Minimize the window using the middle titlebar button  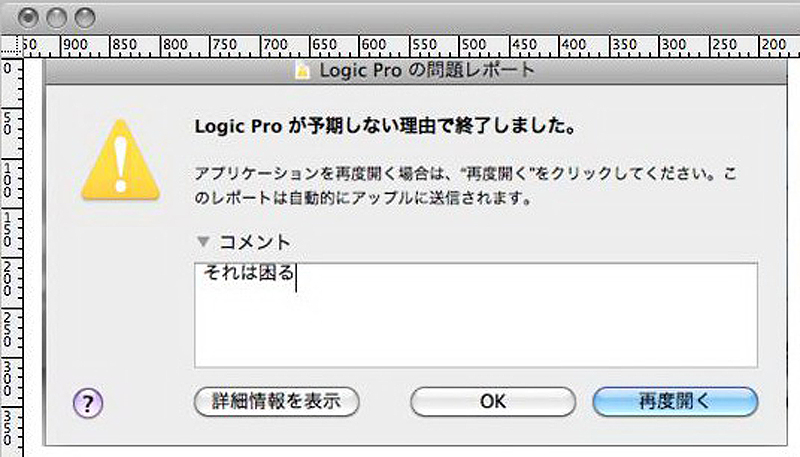[57, 18]
